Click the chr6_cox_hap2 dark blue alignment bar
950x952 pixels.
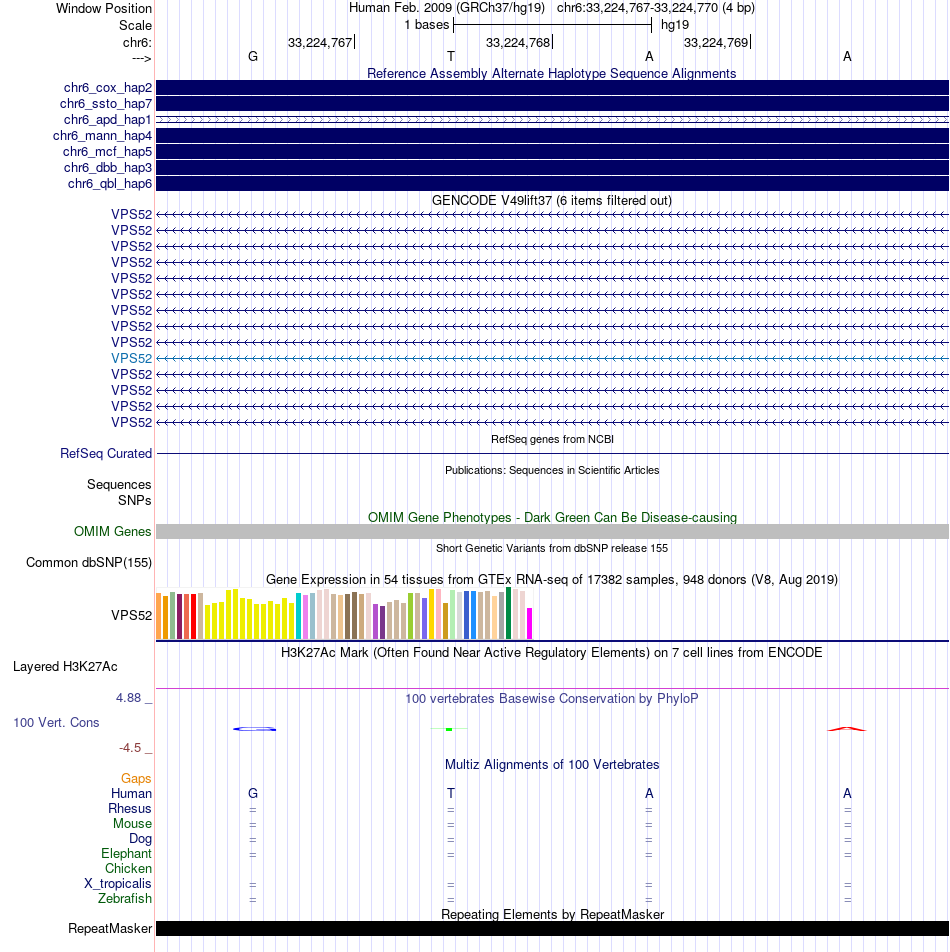pos(552,87)
